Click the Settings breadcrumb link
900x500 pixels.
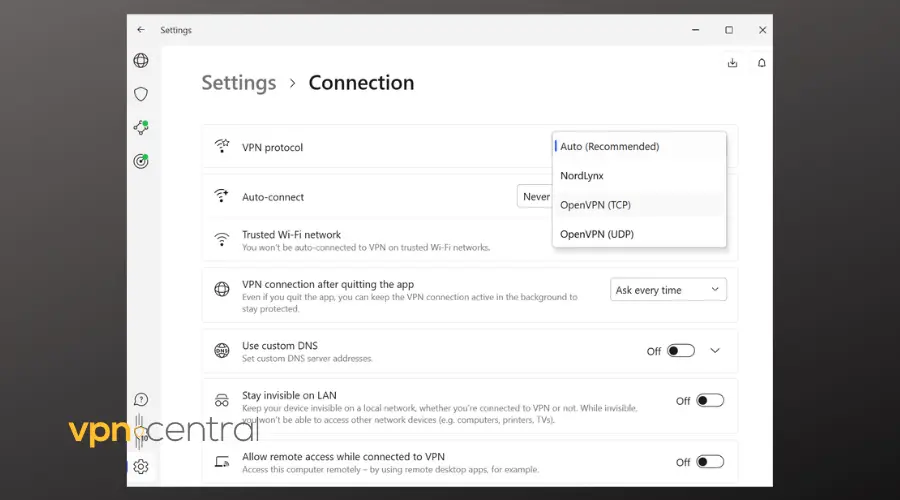pyautogui.click(x=239, y=83)
